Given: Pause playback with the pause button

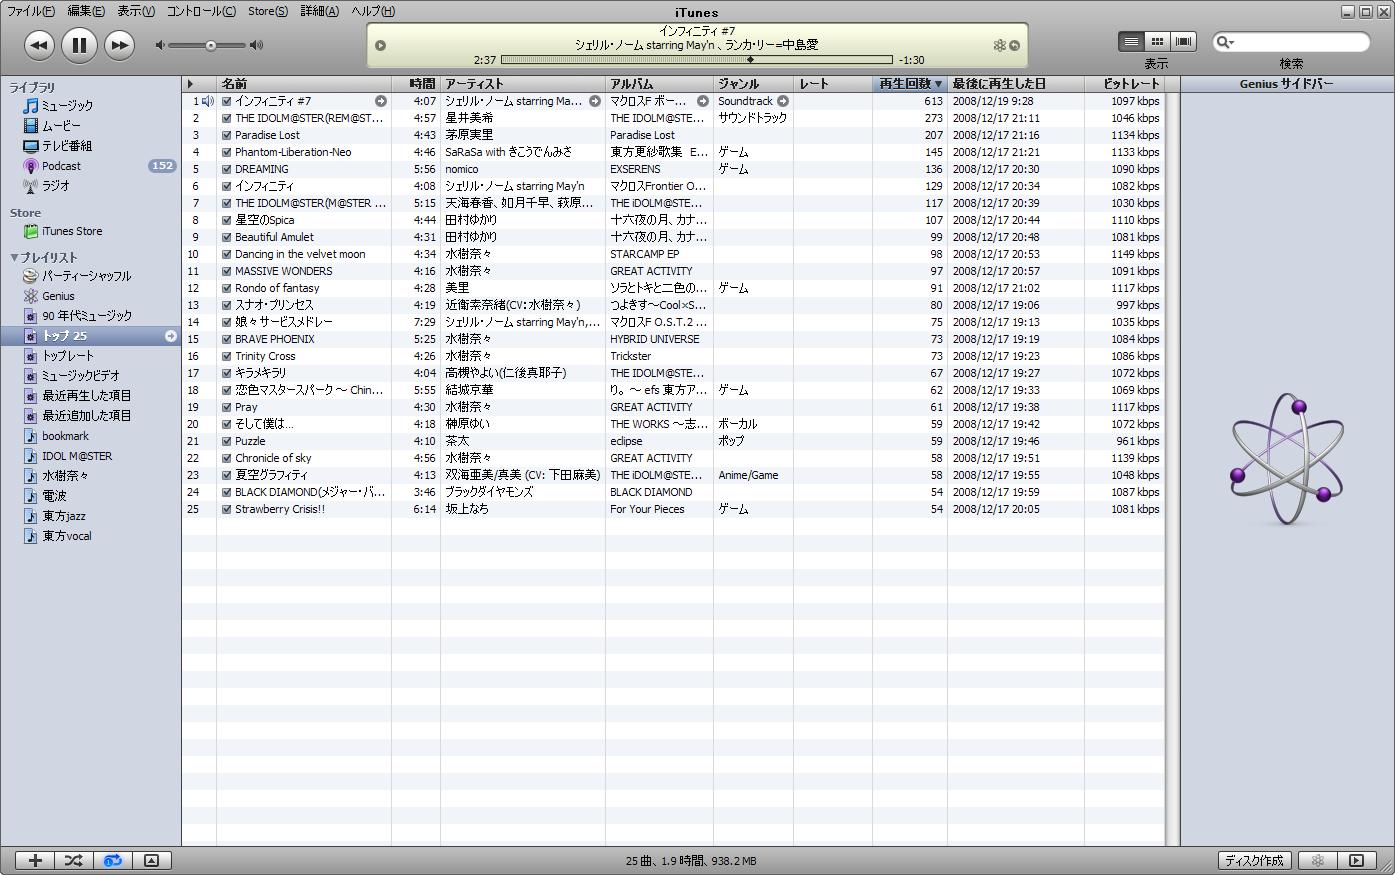Looking at the screenshot, I should click(79, 44).
